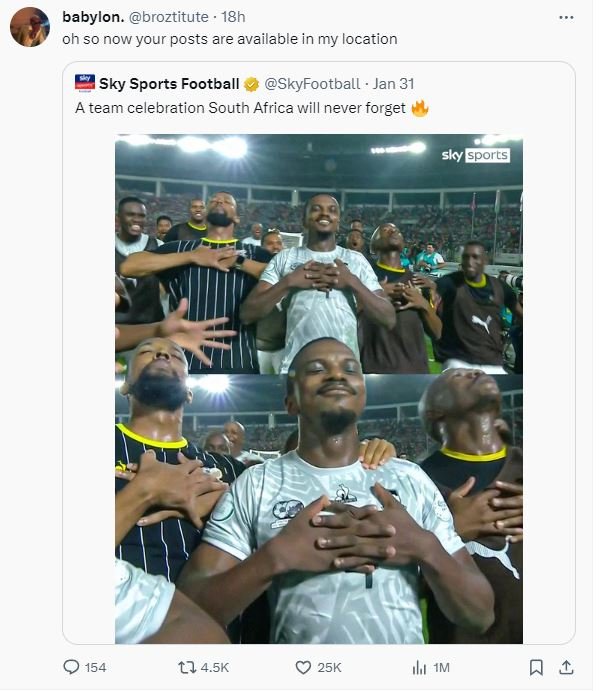Viewport: 601px width, 691px height.
Task: Open view analytics showing 1M
Action: click(419, 667)
